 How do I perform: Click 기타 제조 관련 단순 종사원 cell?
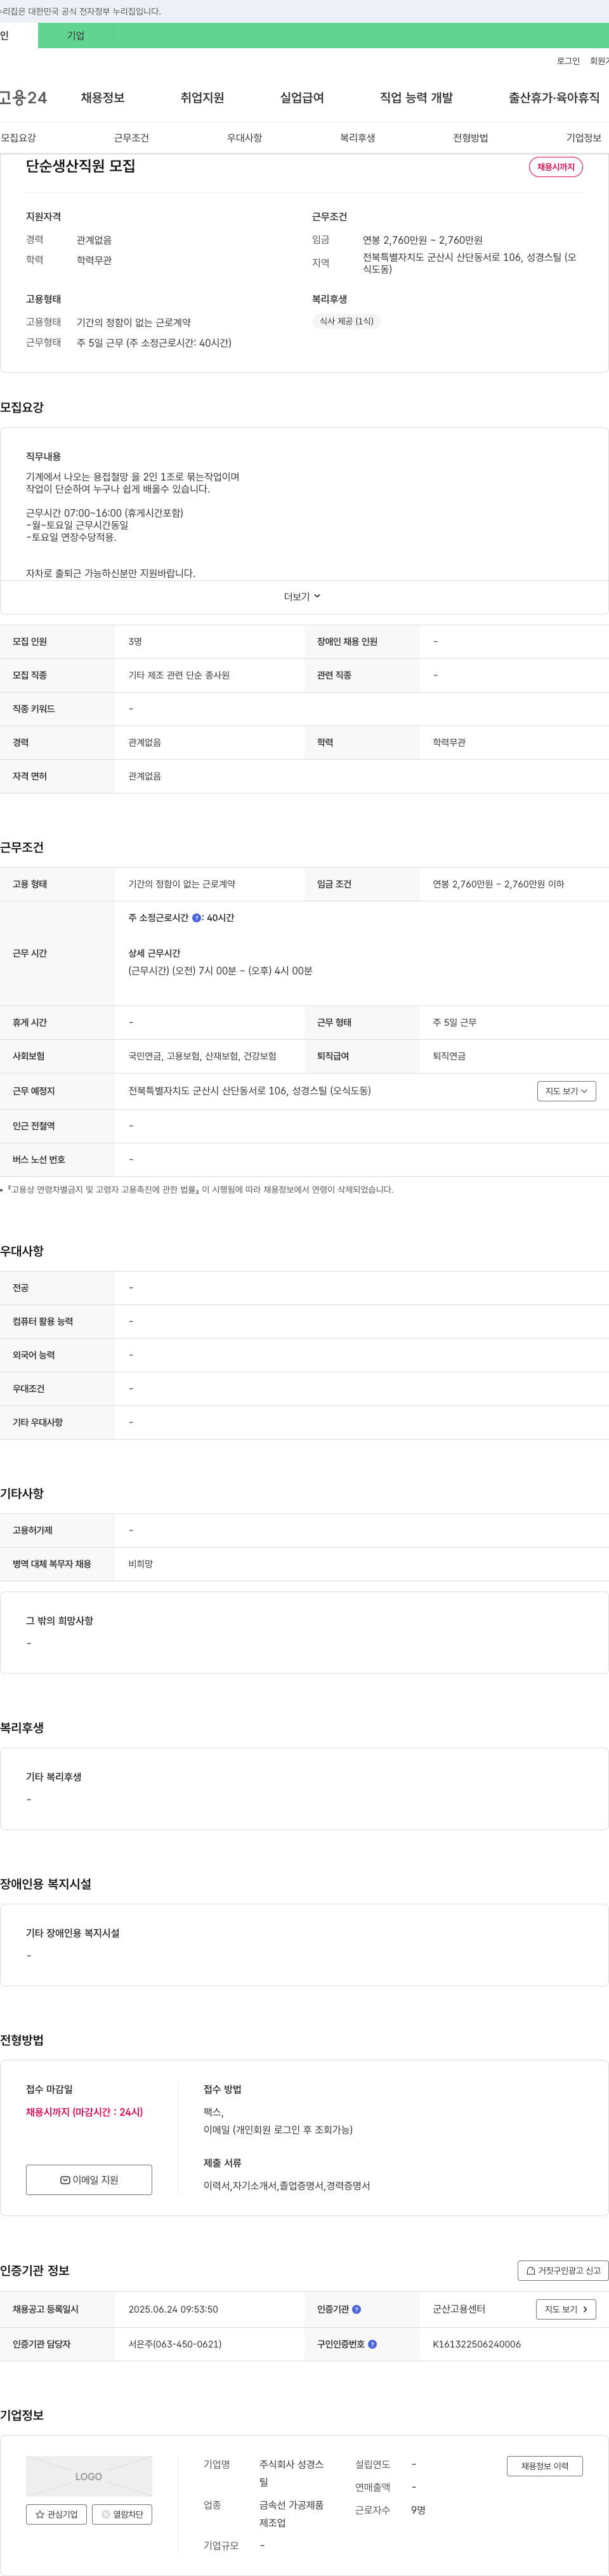pyautogui.click(x=179, y=675)
